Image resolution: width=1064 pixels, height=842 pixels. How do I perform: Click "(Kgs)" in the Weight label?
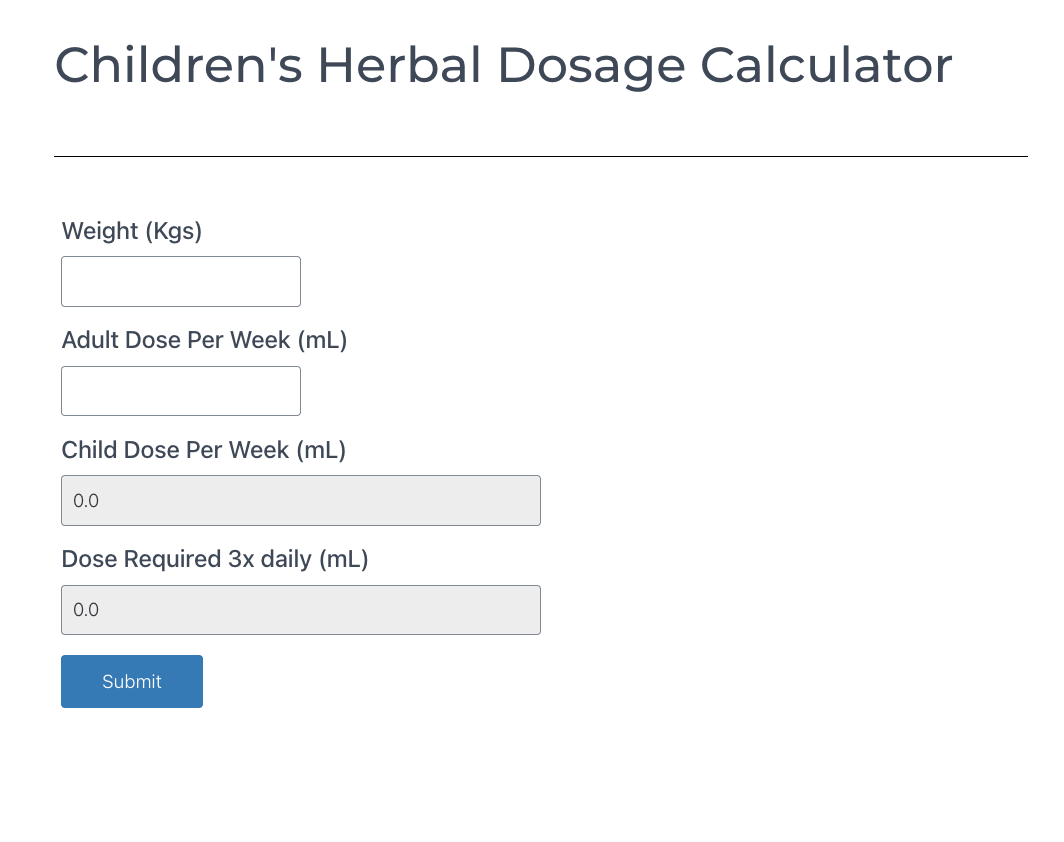pos(173,231)
